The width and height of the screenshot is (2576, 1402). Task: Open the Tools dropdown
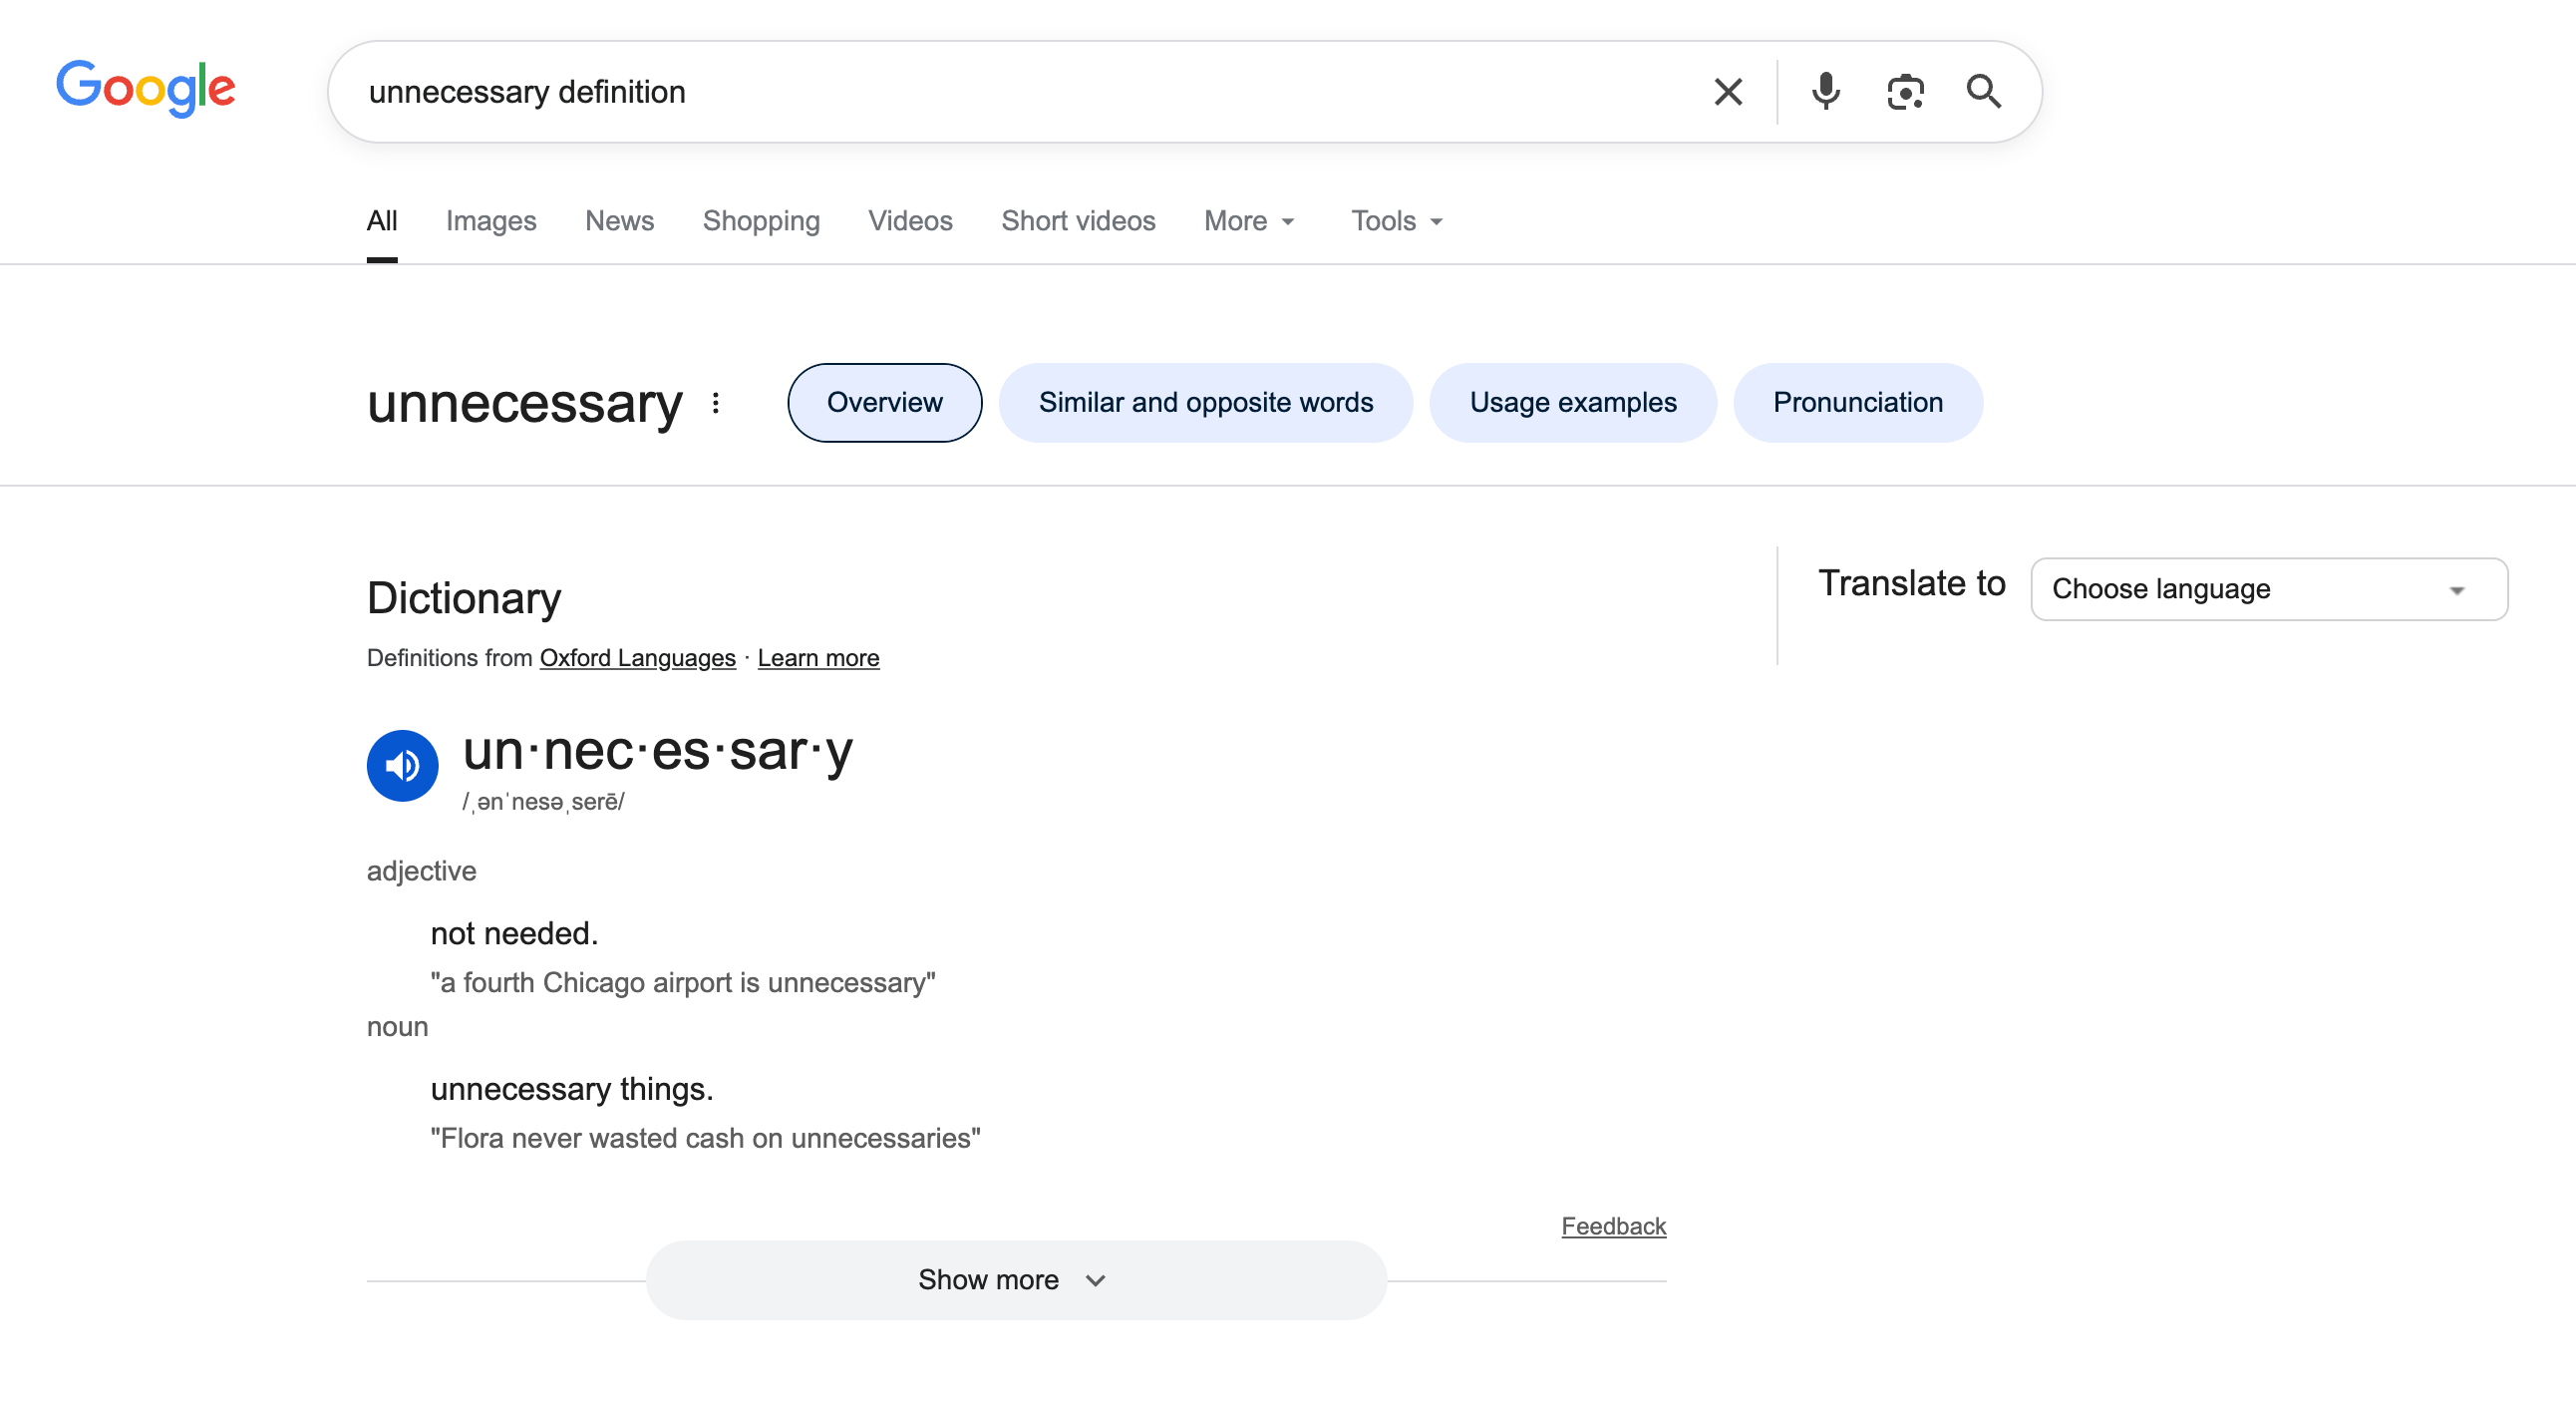pyautogui.click(x=1395, y=221)
